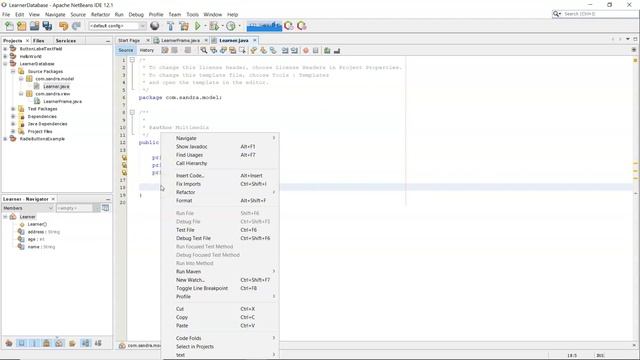Click the rightmost icon in the main toolbar
Image resolution: width=640 pixels, height=360 pixels.
point(302,26)
